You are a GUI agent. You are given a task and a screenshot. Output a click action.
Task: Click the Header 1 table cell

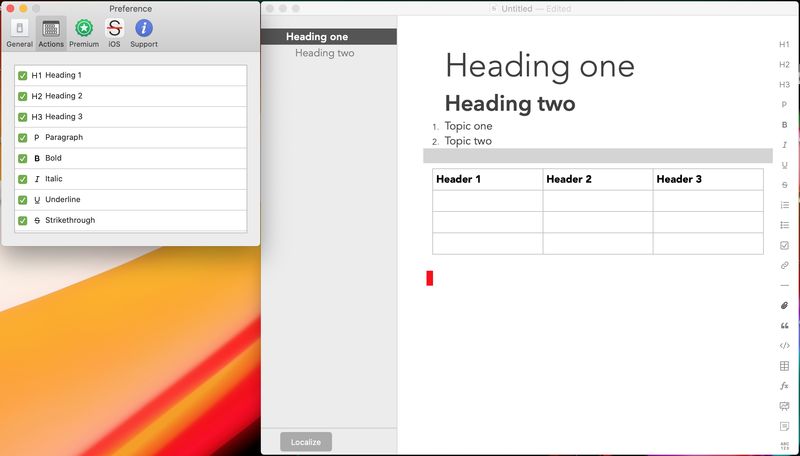(x=488, y=180)
